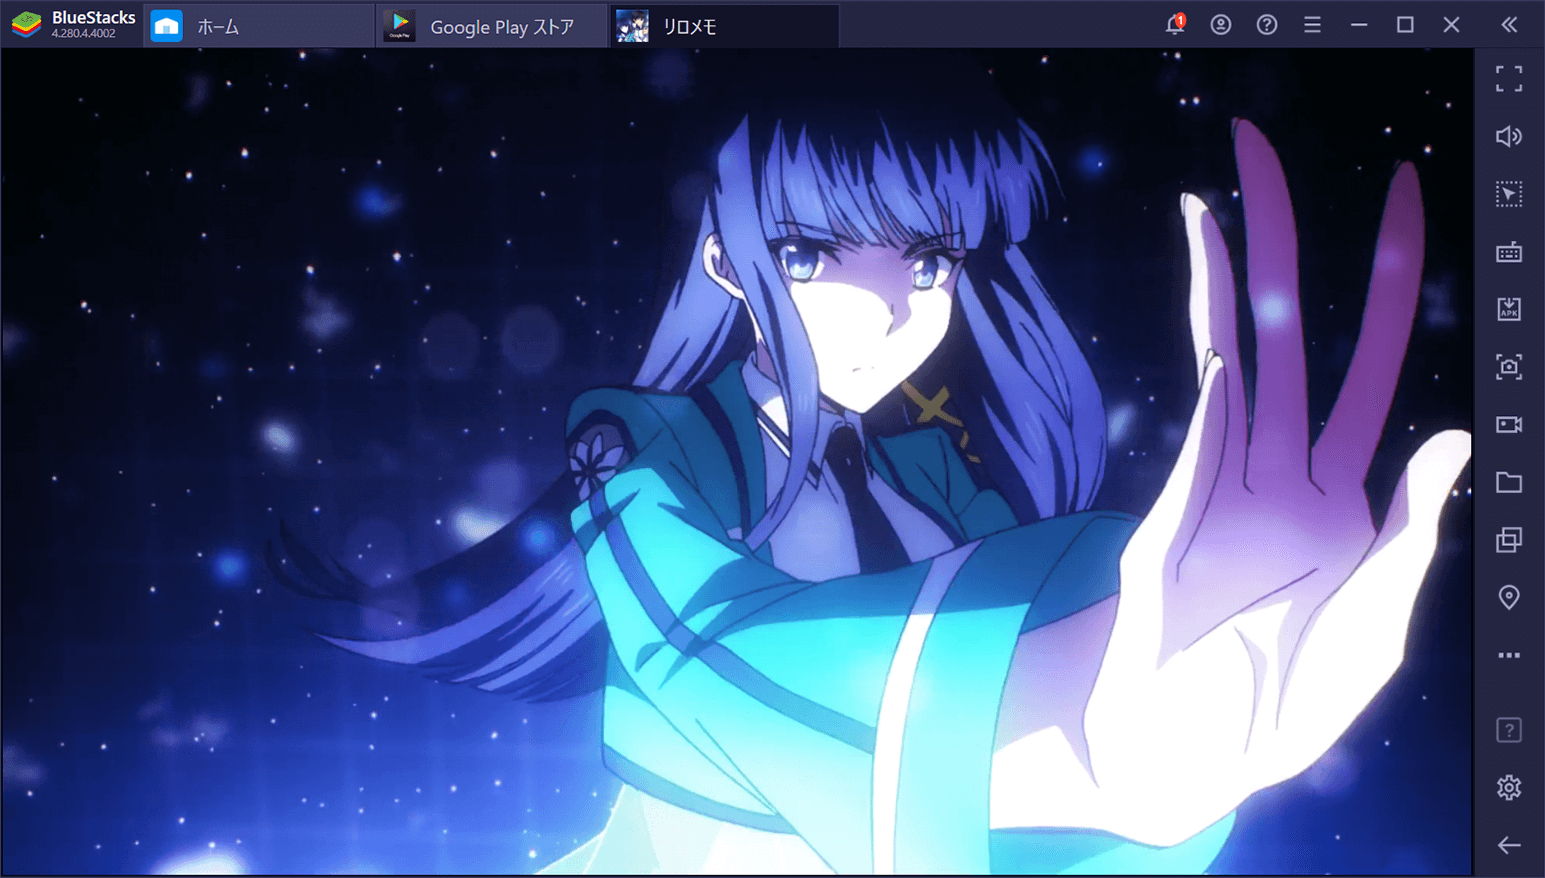Open BlueStacks settings gear
Viewport: 1545px width, 878px height.
1509,788
